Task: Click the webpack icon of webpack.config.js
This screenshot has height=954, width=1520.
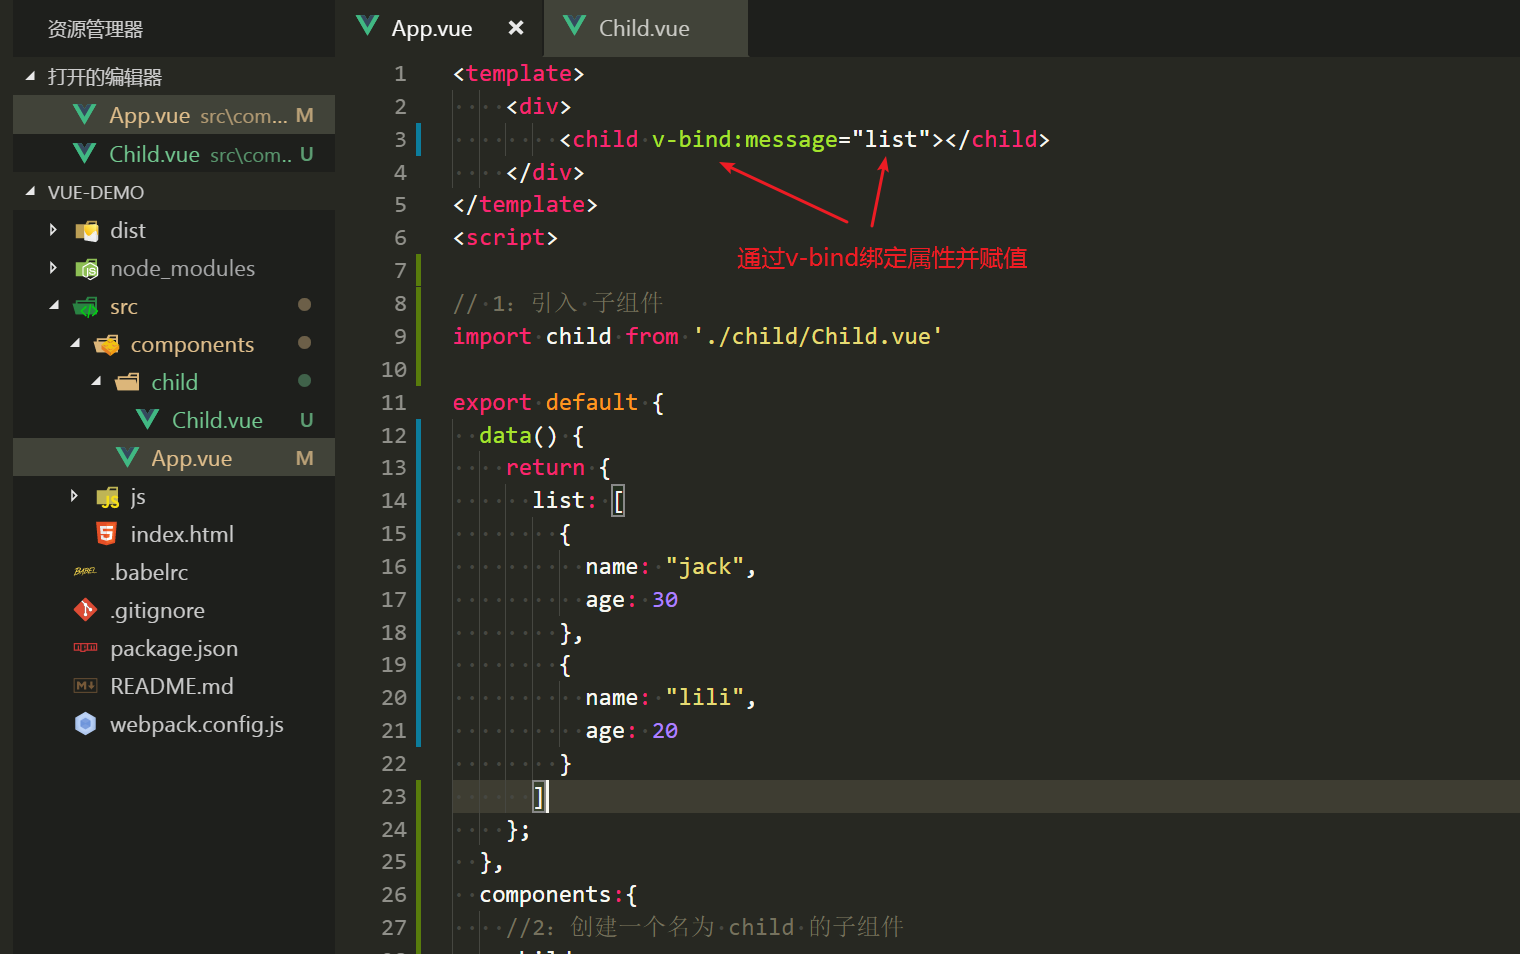Action: tap(85, 723)
